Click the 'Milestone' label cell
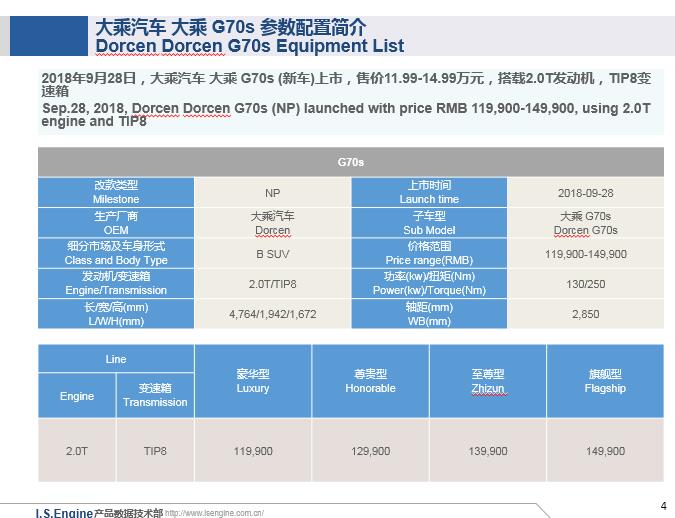The image size is (675, 518). [x=116, y=192]
